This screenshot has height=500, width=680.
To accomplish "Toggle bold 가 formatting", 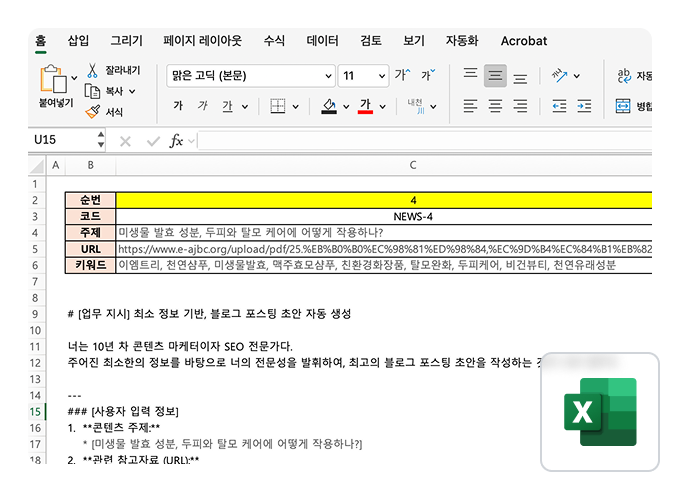I will pos(178,106).
